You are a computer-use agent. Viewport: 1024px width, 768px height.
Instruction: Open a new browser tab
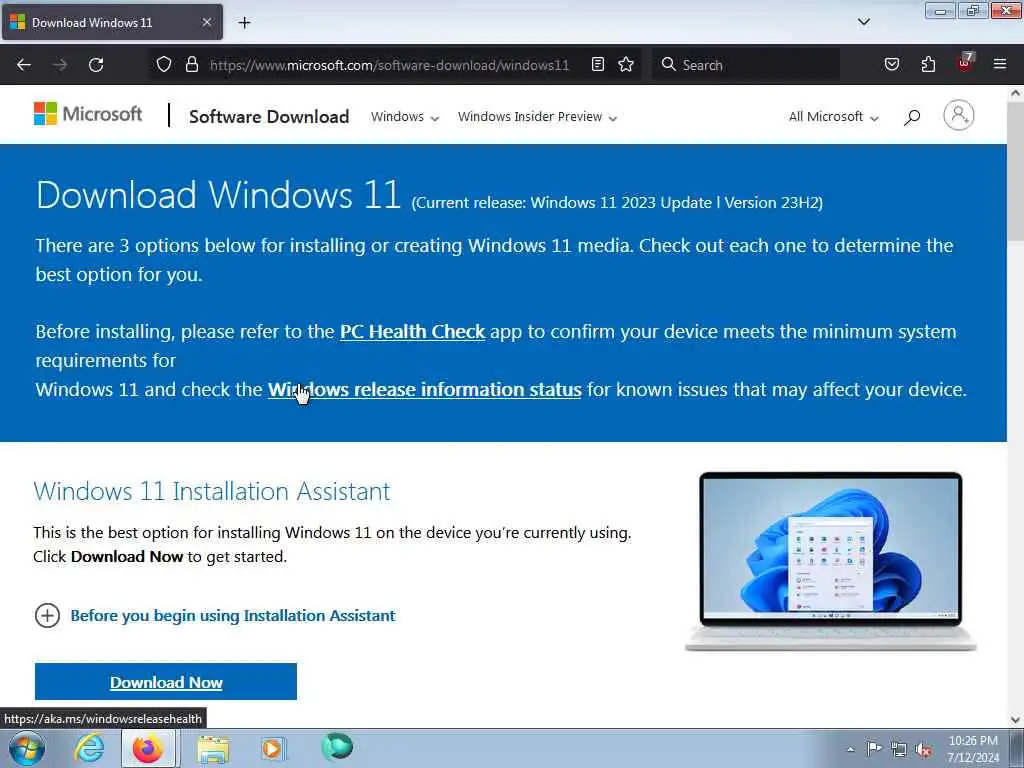pos(244,23)
